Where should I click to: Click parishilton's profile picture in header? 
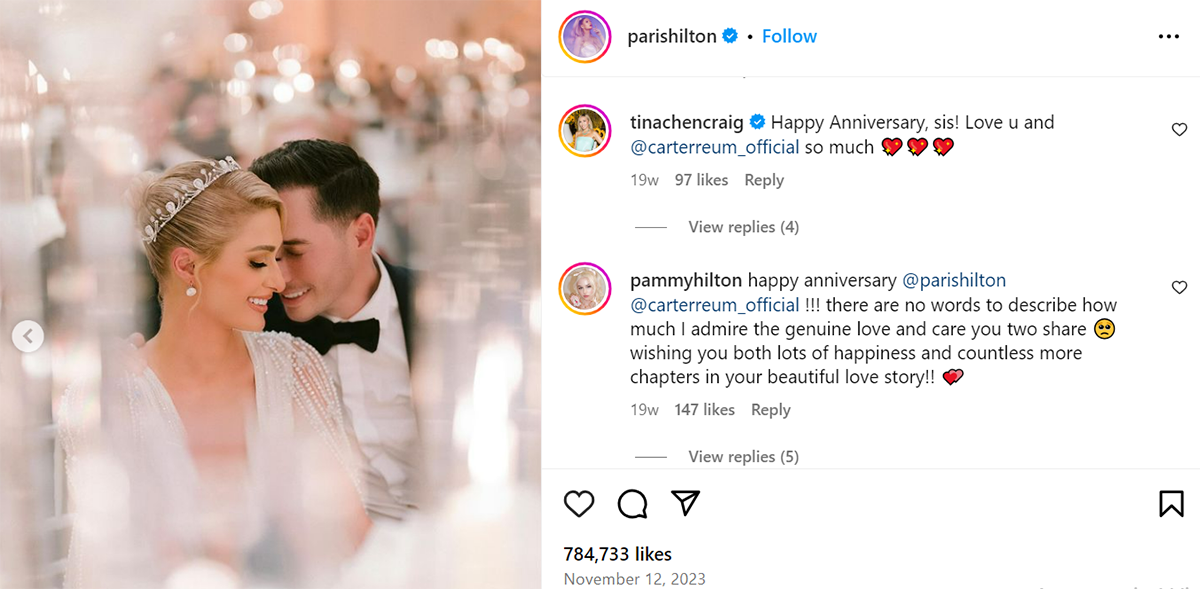tap(584, 37)
